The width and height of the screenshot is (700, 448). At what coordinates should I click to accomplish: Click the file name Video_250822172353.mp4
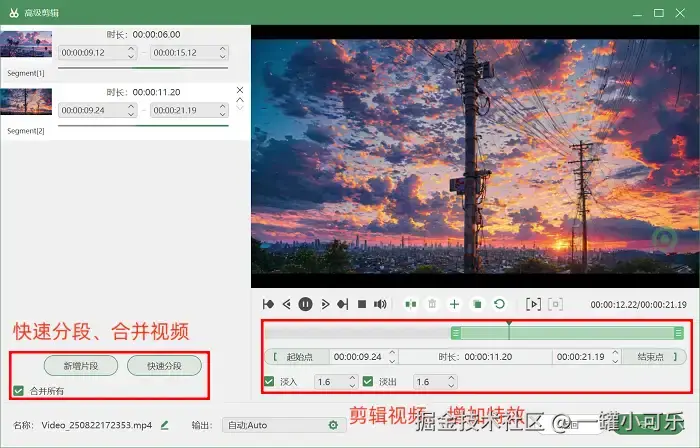97,425
